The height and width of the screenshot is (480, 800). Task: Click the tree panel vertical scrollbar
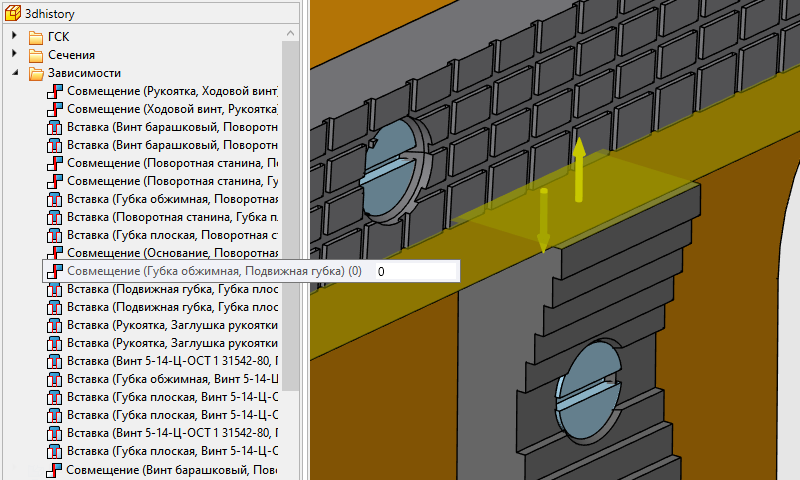coord(291,200)
